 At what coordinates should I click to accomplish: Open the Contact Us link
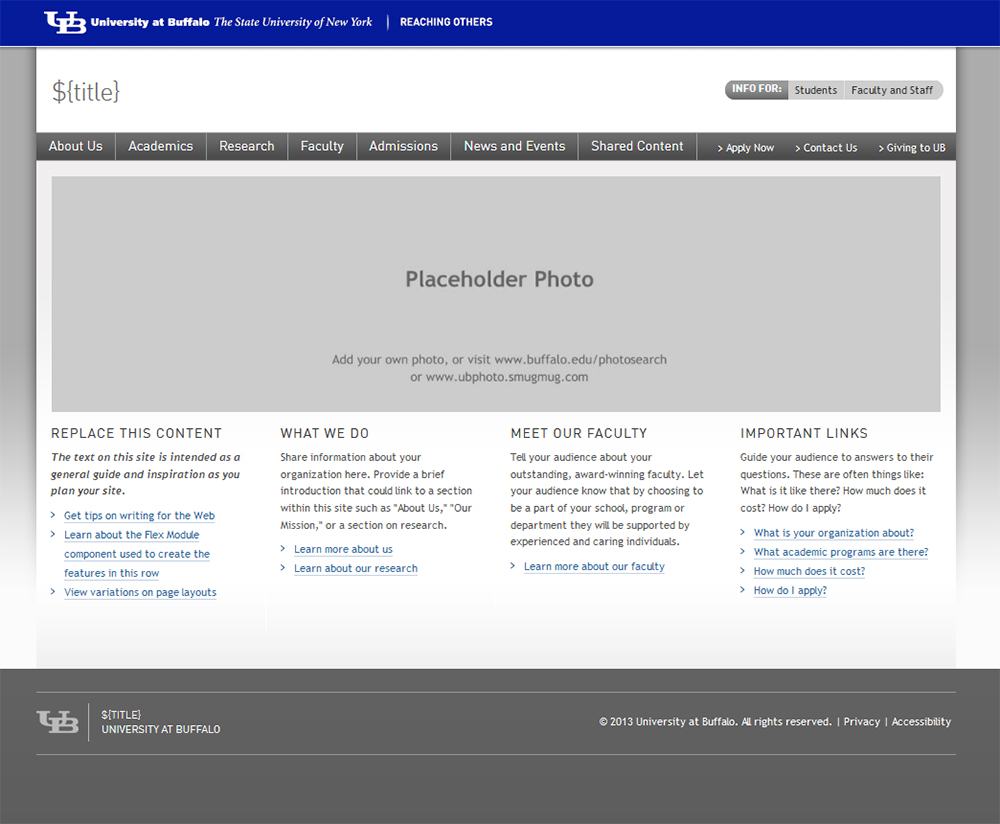pos(829,148)
